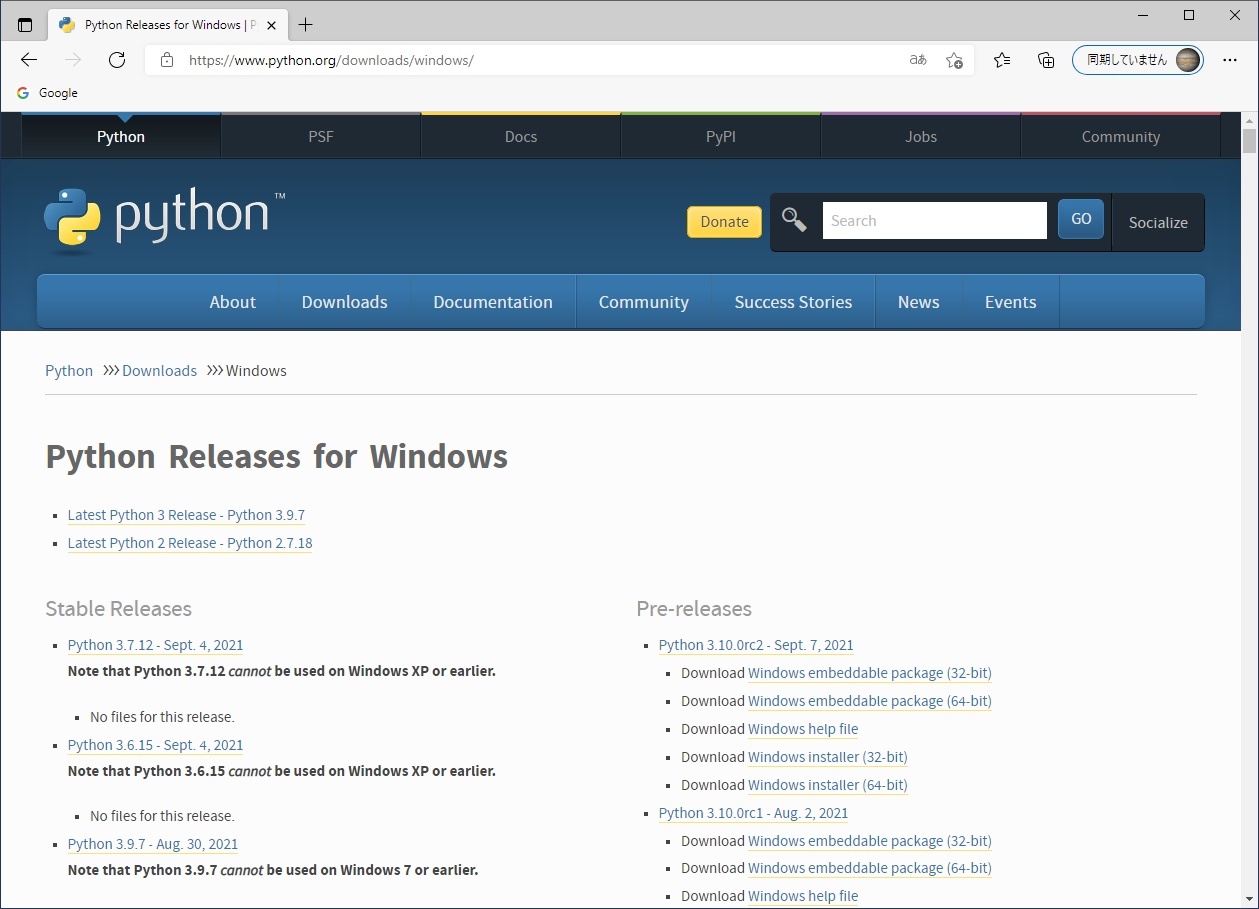The image size is (1259, 909).
Task: Select the PSF top tab
Action: point(321,137)
